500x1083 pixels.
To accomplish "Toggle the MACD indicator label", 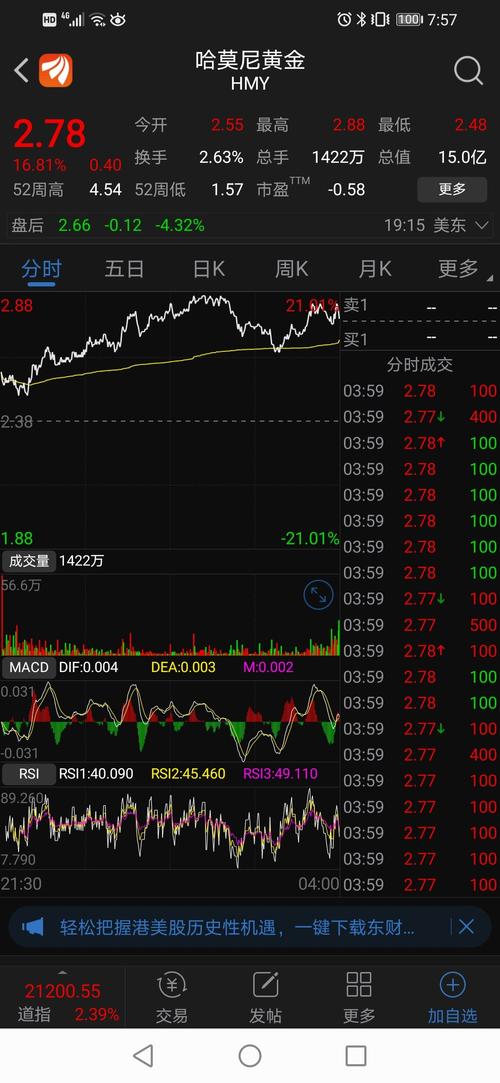I will click(28, 667).
